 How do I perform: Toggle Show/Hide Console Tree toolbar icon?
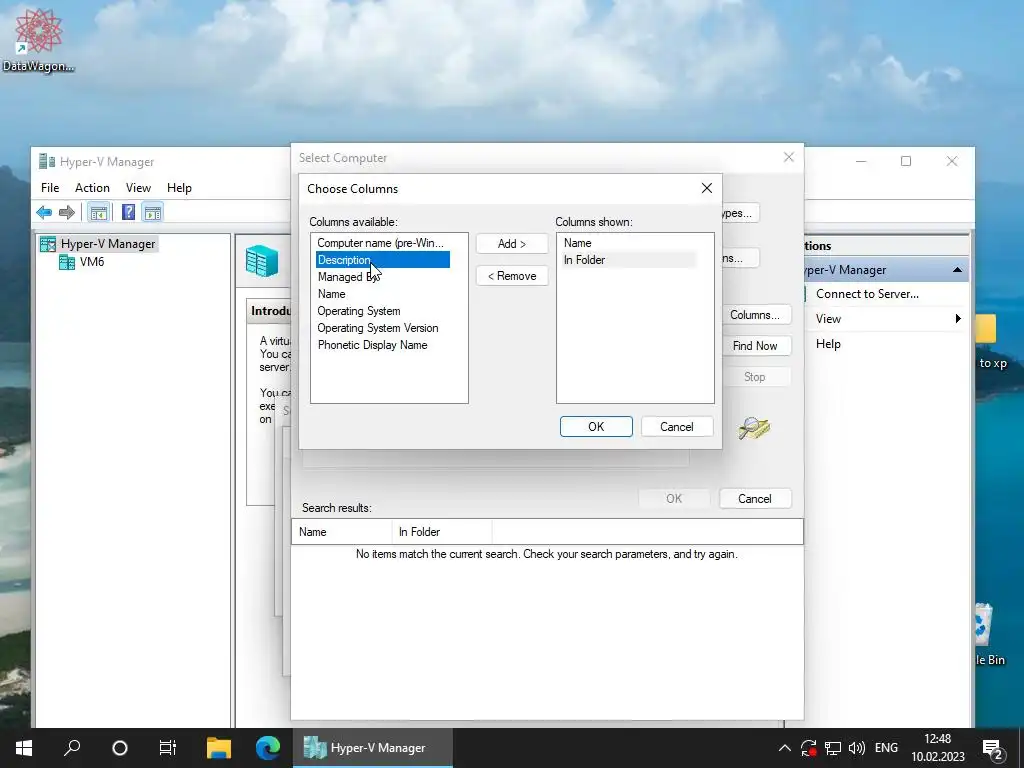(x=99, y=212)
